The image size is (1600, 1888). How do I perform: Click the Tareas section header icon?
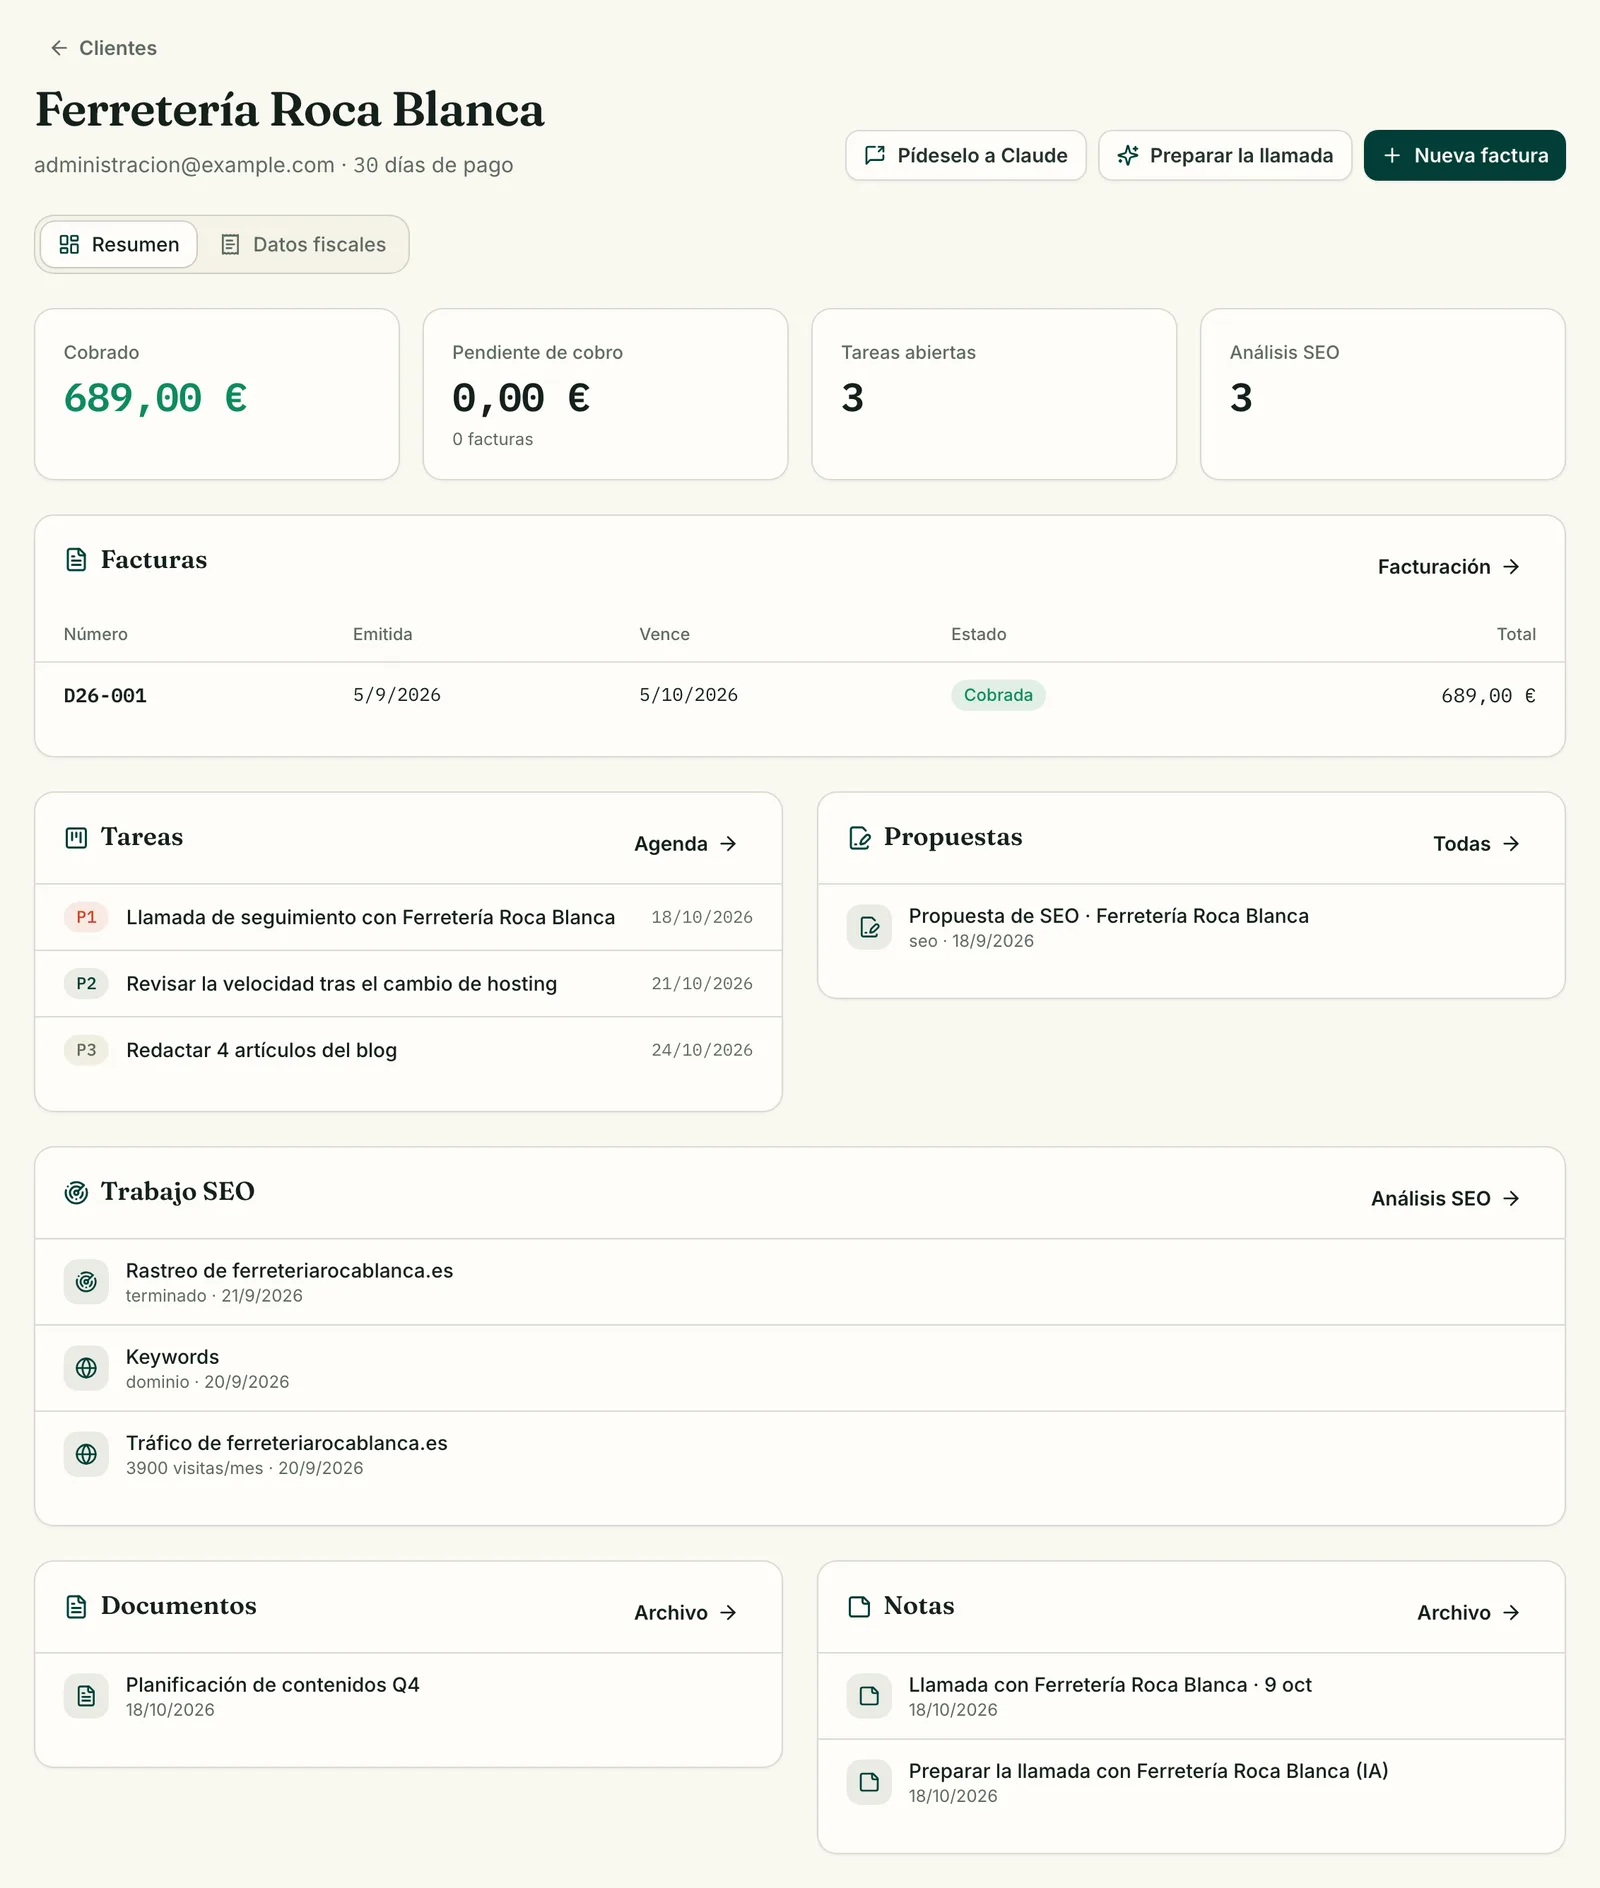coord(76,838)
